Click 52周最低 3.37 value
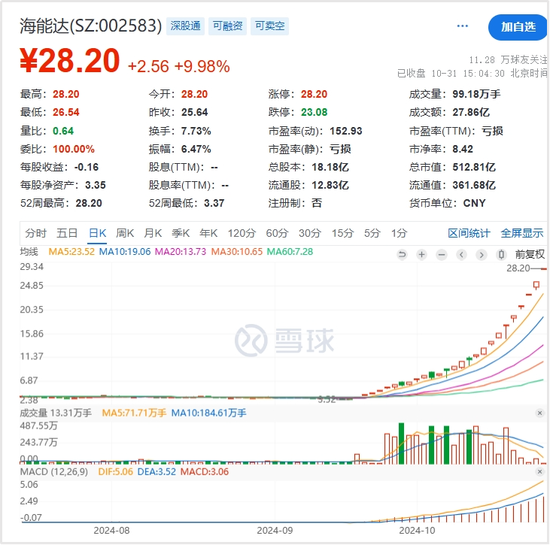550x545 pixels. point(214,203)
